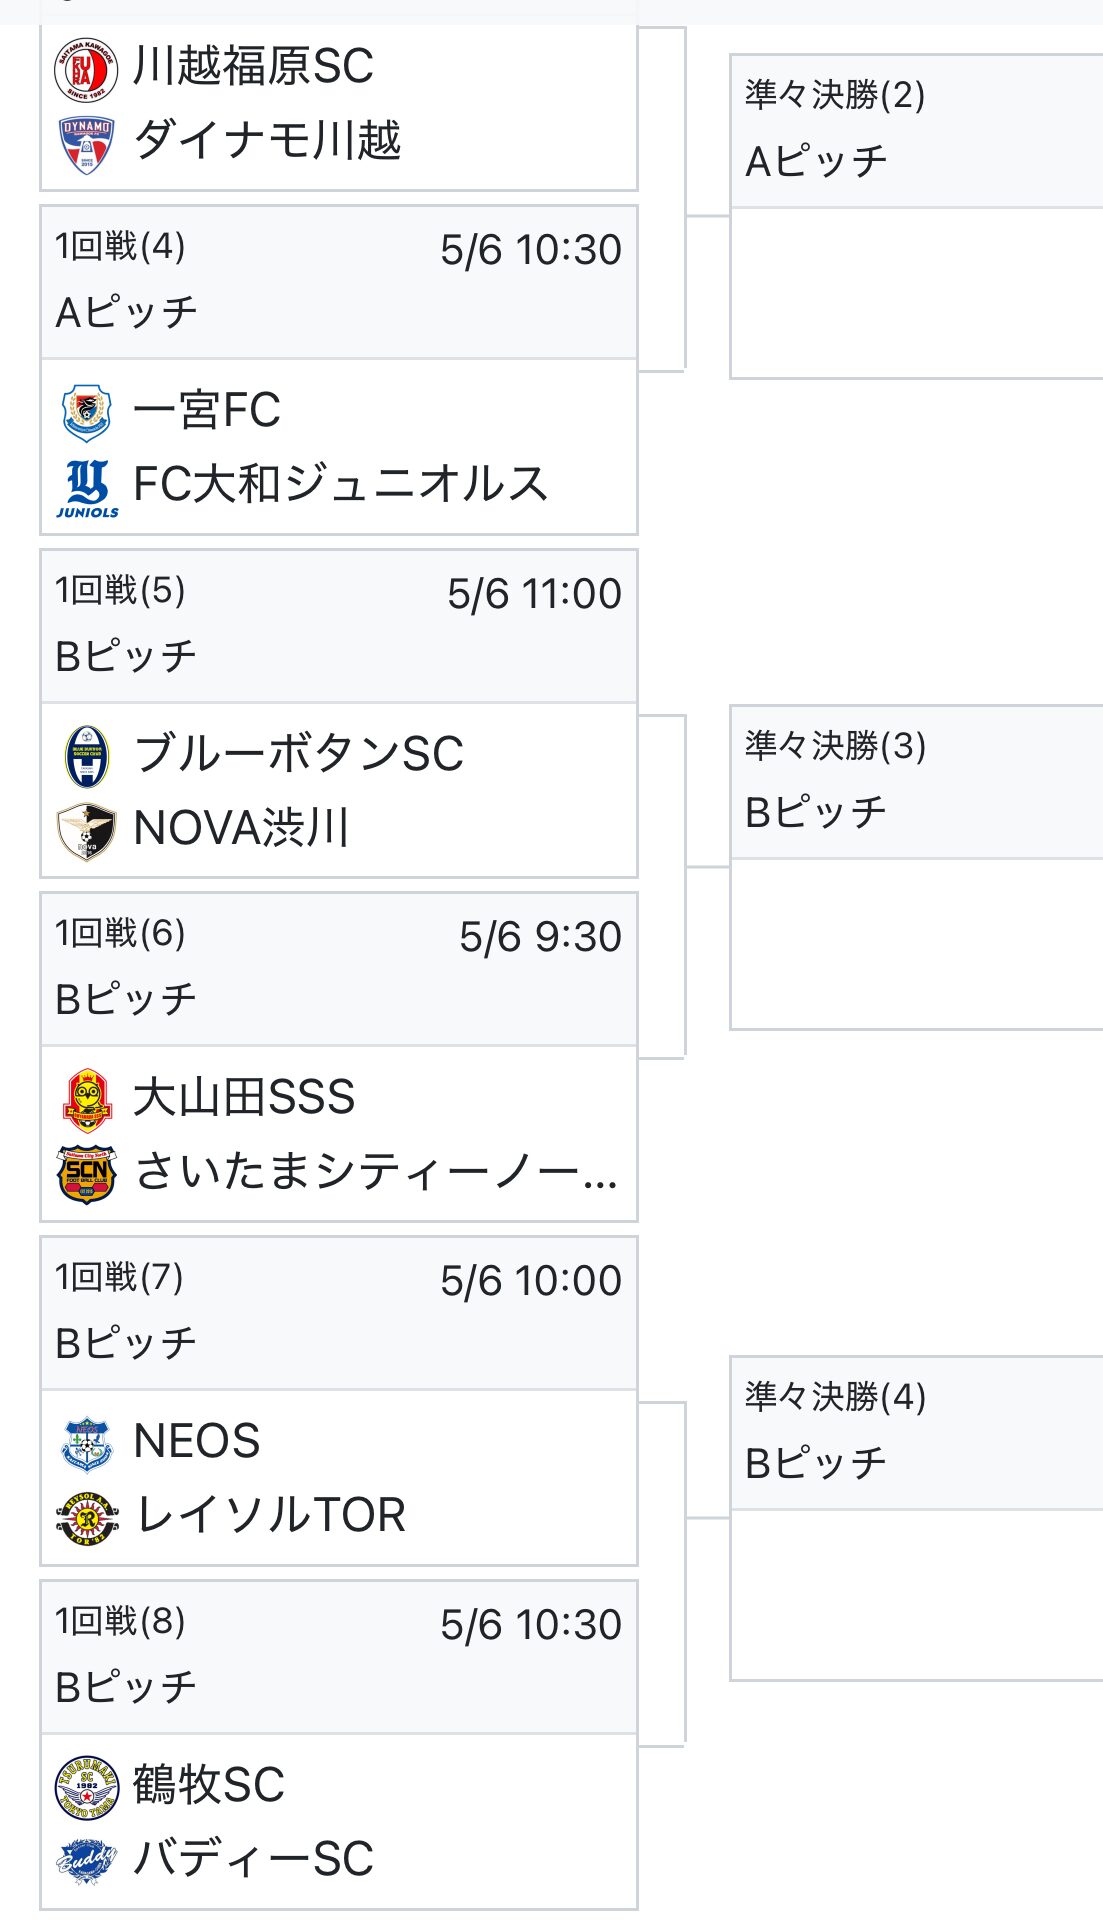The height and width of the screenshot is (1930, 1103).
Task: Open the 準々決勝(4) quarterfinal box
Action: (x=917, y=1519)
